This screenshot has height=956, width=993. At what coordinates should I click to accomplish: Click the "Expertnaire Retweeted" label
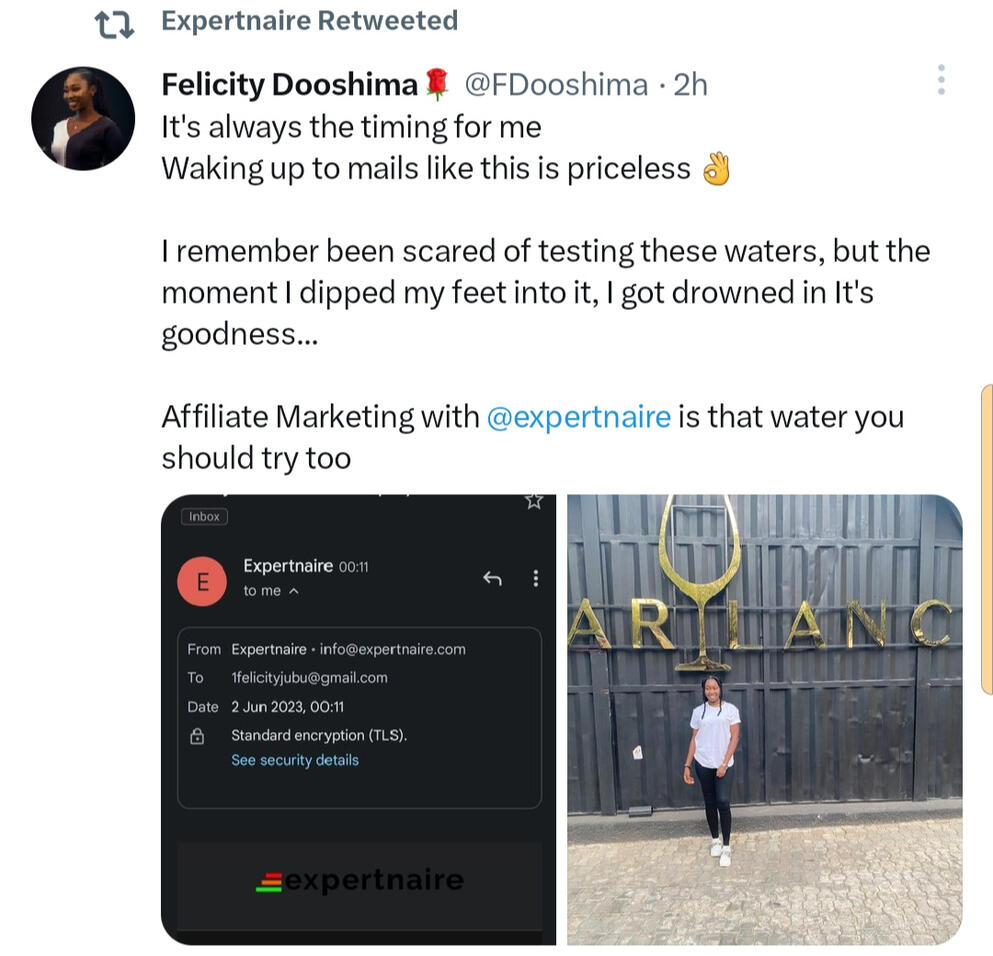coord(309,21)
